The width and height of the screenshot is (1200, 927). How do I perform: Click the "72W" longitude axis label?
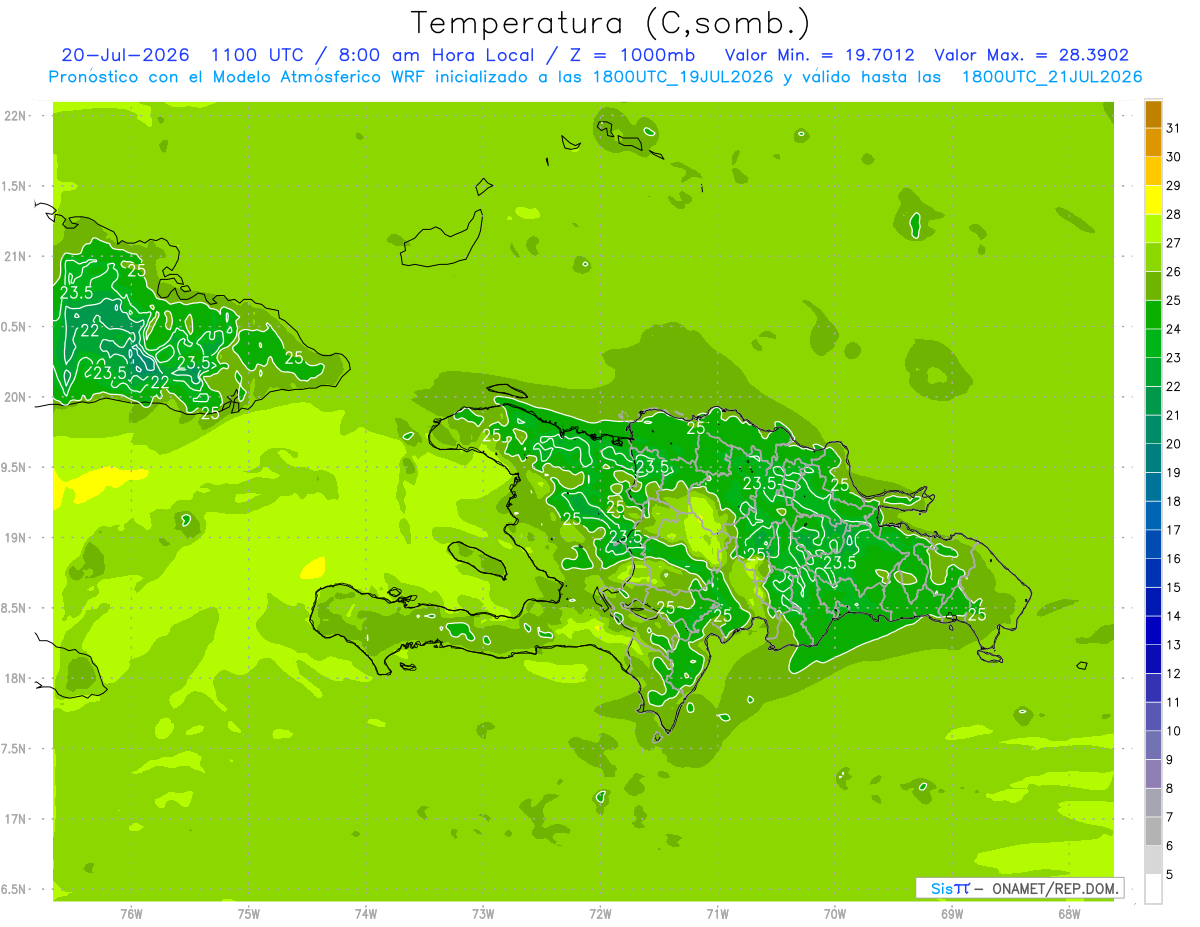click(600, 914)
